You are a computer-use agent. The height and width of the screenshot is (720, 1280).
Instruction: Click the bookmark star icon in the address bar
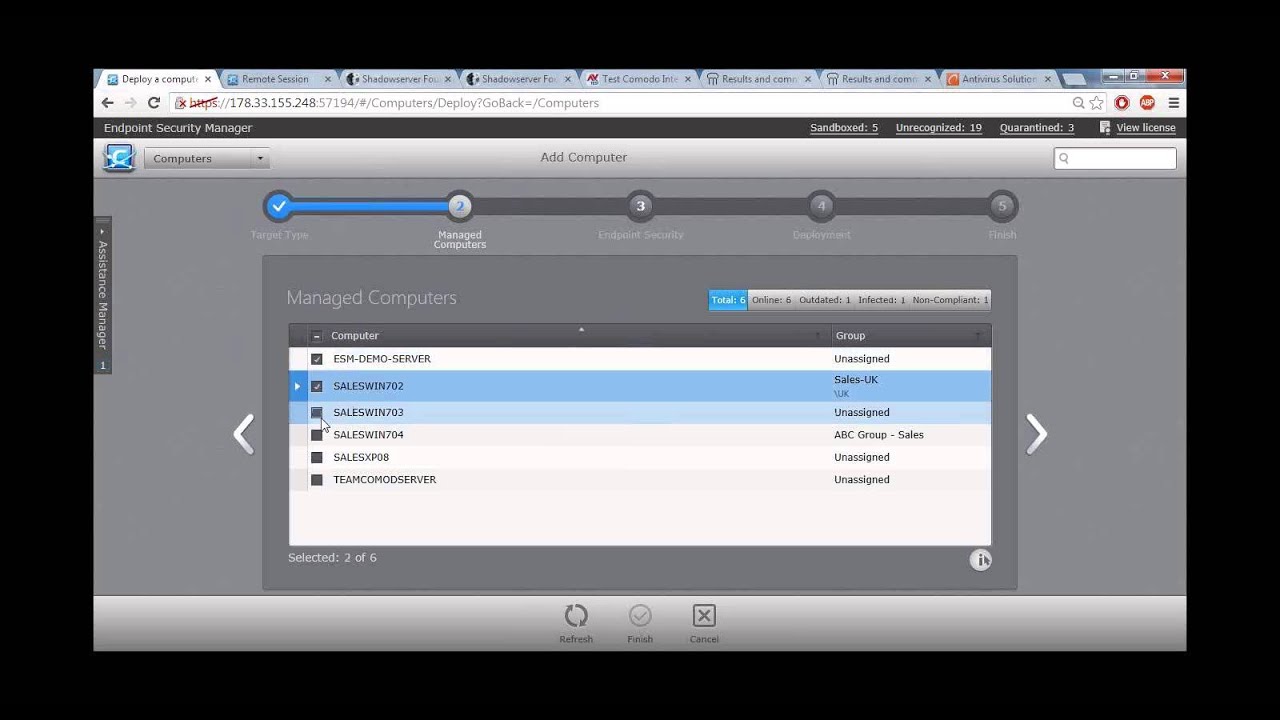point(1096,102)
